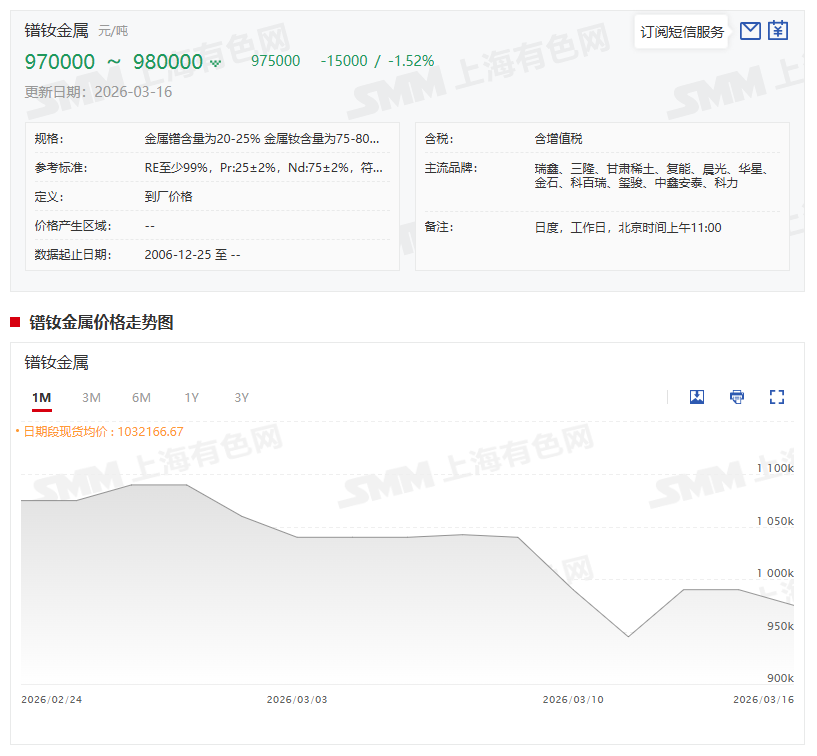Click the envelope email subscription icon

(750, 31)
